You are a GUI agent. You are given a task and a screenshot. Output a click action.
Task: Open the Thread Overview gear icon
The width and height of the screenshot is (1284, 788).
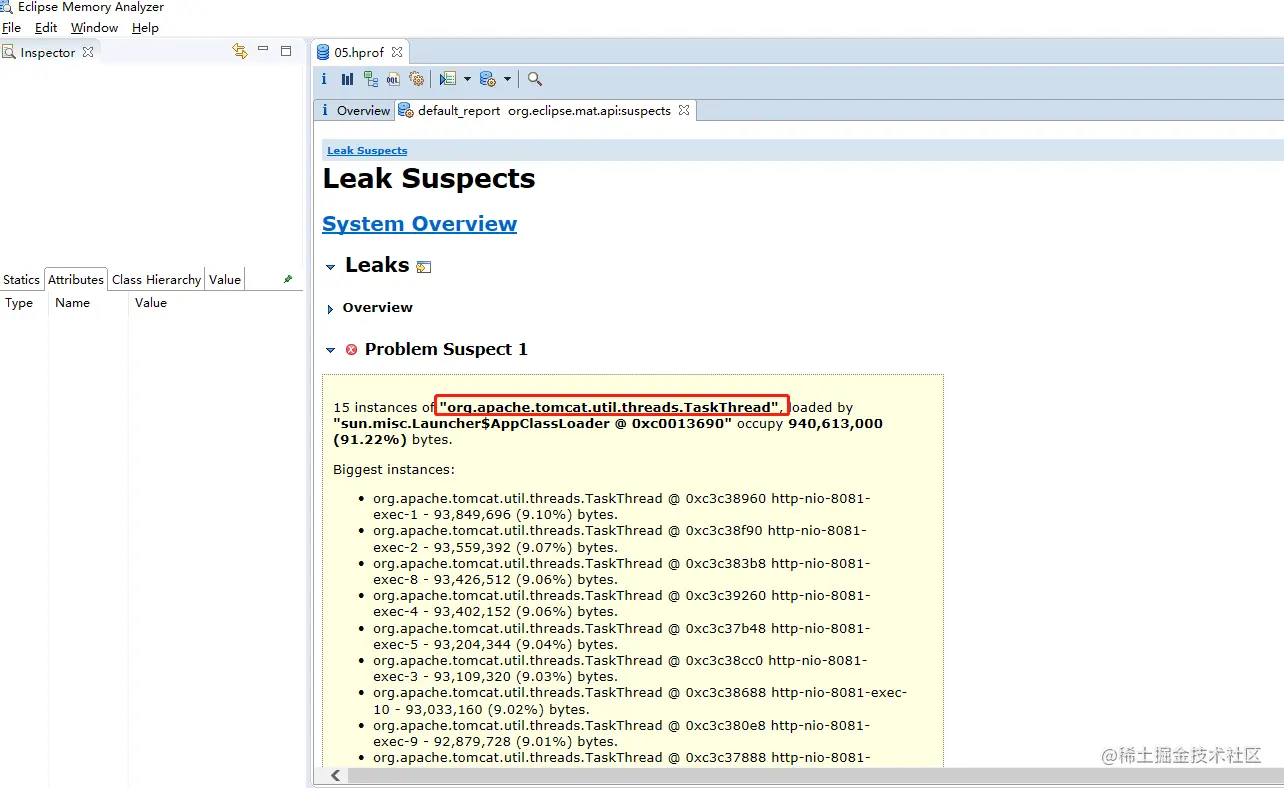pyautogui.click(x=417, y=79)
